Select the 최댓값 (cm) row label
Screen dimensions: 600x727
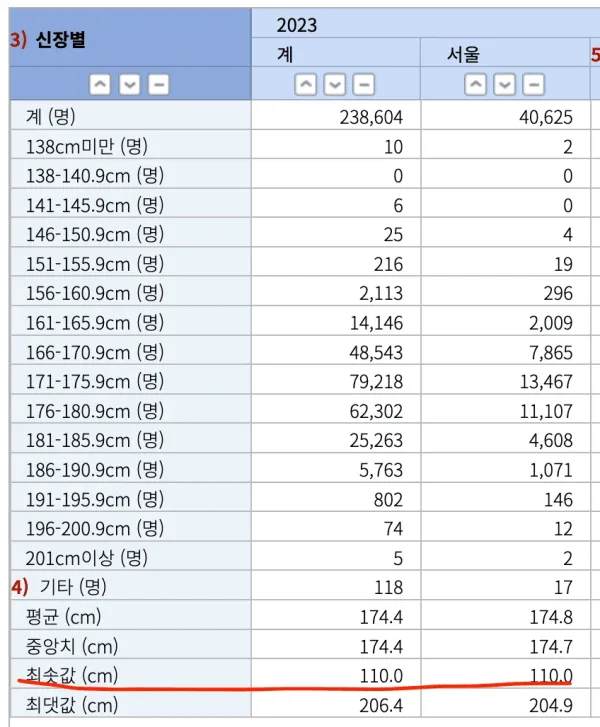click(72, 705)
